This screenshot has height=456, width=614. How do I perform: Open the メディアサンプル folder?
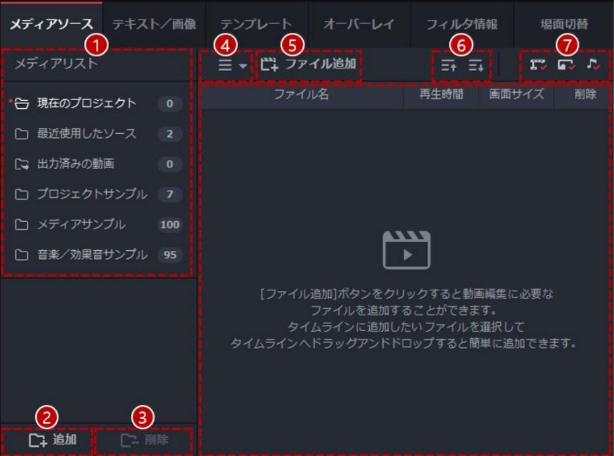click(x=83, y=224)
